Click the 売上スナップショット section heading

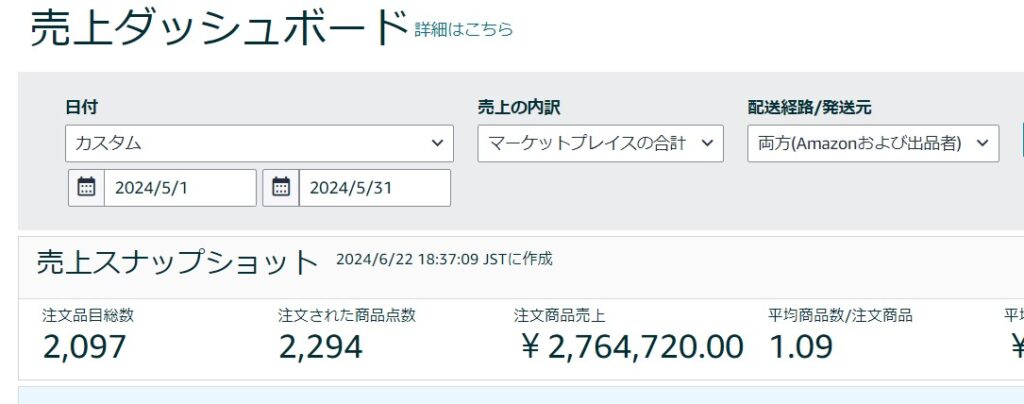[177, 262]
